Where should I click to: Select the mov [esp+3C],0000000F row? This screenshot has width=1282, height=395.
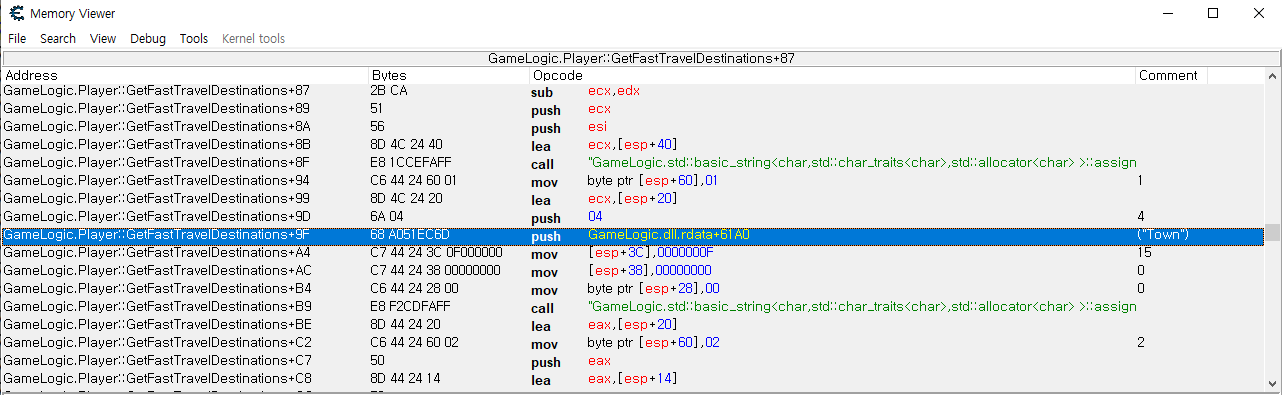(633, 253)
